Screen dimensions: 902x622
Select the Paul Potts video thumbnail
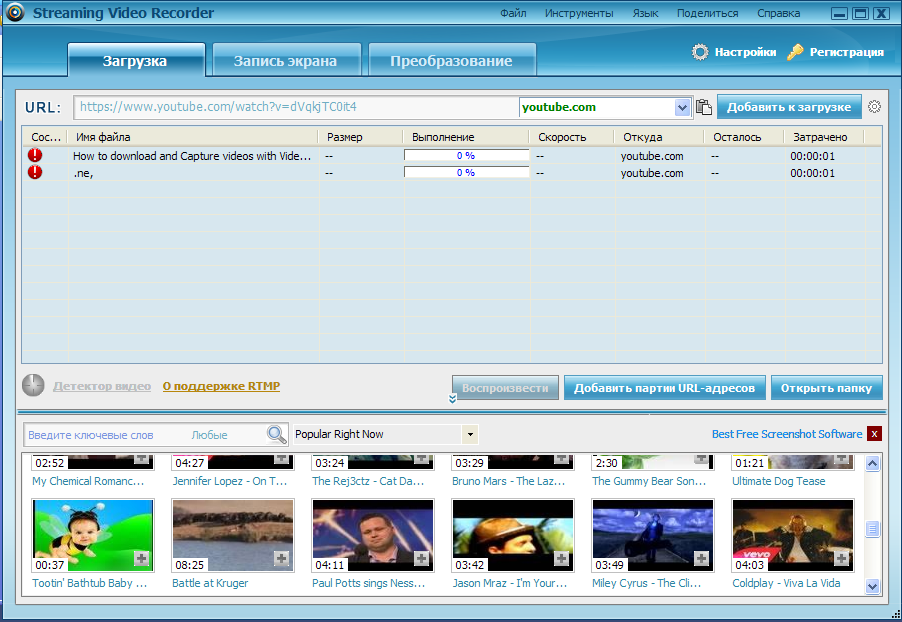point(373,535)
